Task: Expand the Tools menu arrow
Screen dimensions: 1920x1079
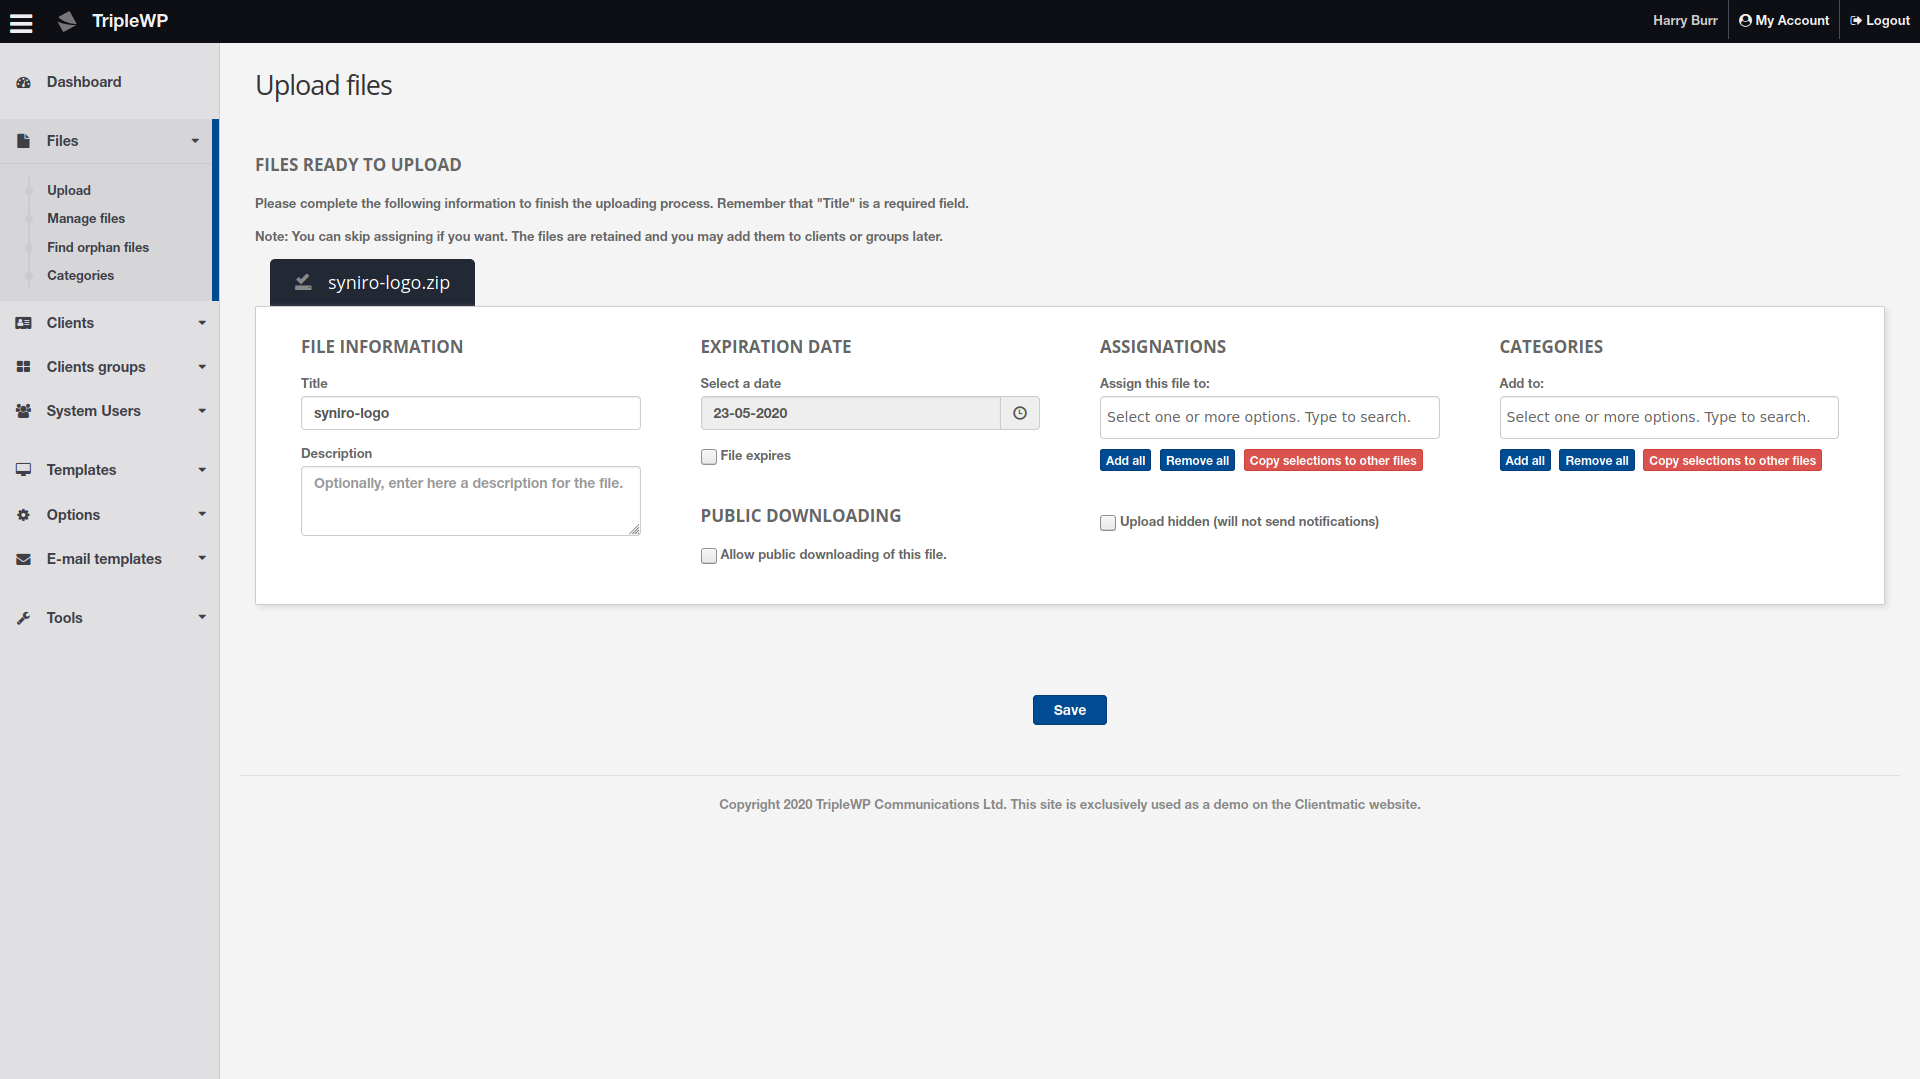Action: pyautogui.click(x=202, y=617)
